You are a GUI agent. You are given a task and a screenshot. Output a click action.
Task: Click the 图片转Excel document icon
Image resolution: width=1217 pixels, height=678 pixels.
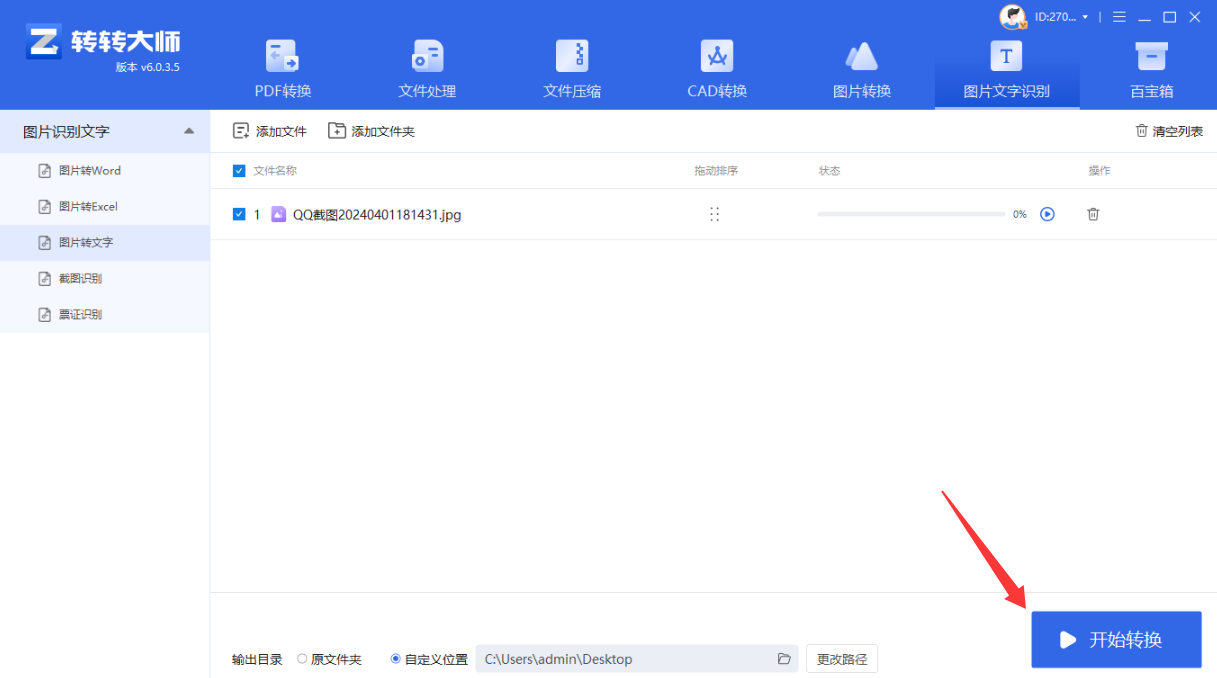tap(44, 207)
